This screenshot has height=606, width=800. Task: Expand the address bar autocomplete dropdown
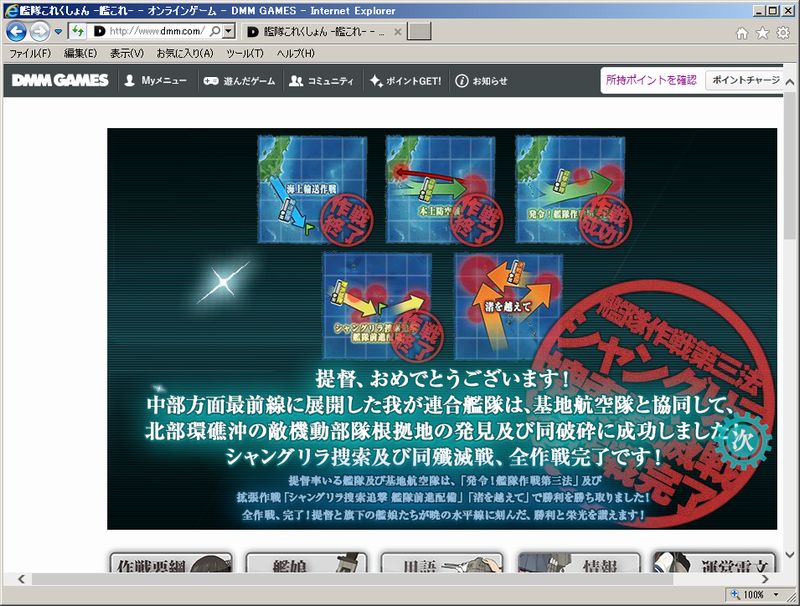click(229, 31)
